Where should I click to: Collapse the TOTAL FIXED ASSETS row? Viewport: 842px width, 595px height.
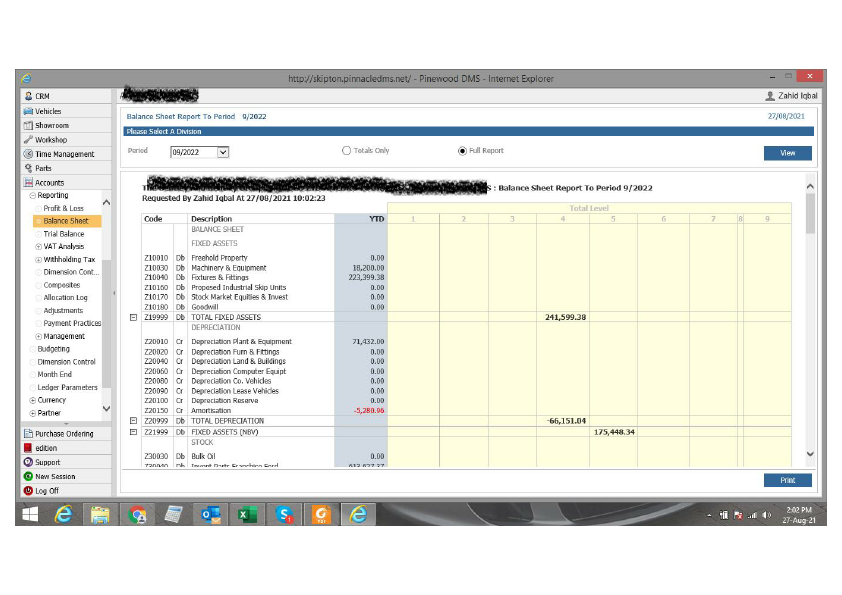[133, 317]
